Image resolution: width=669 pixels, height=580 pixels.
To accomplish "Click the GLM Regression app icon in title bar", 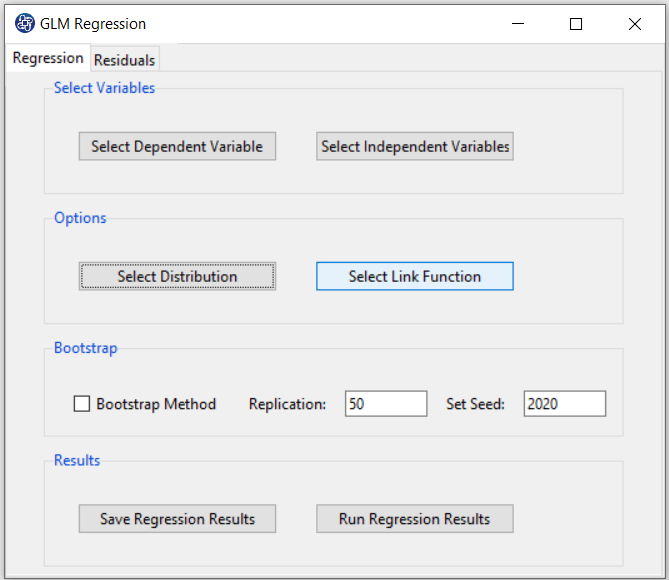I will click(25, 23).
